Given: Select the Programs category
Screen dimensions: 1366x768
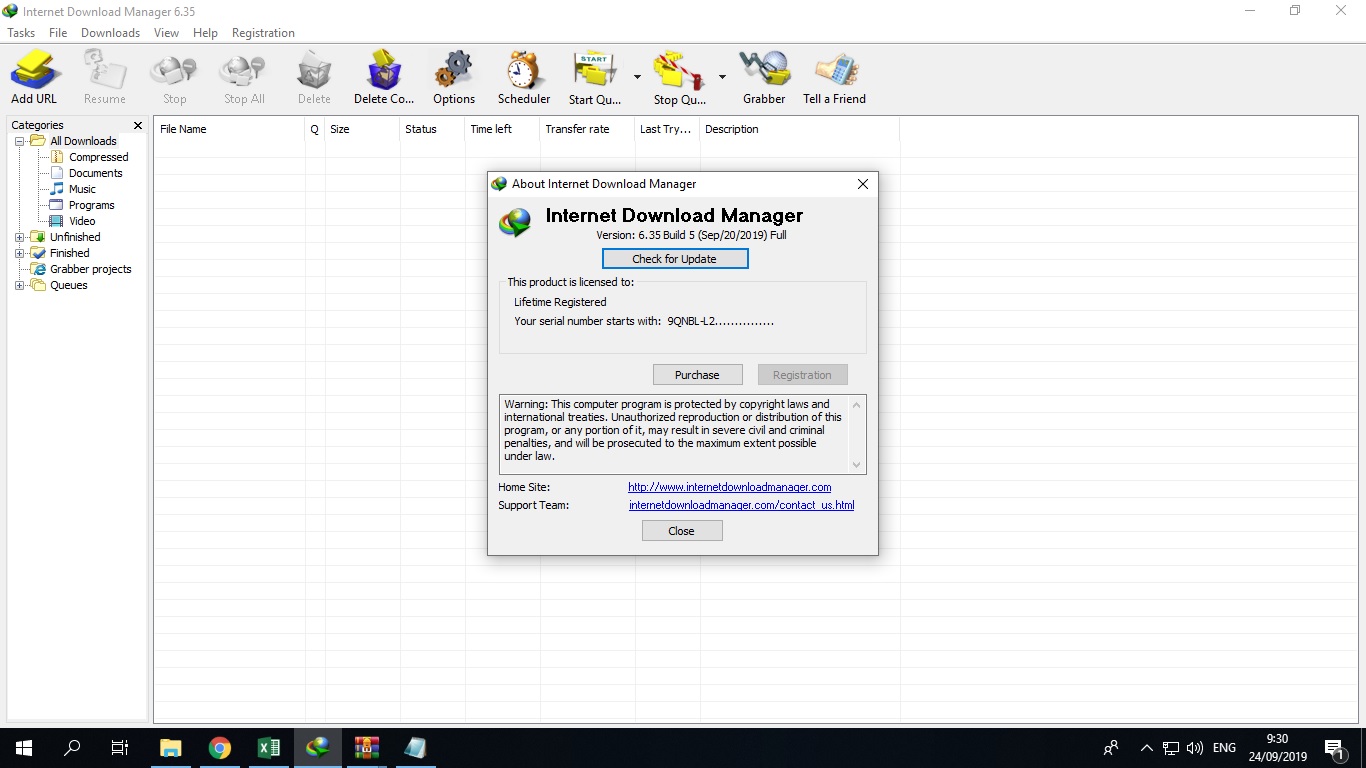Looking at the screenshot, I should pos(91,205).
